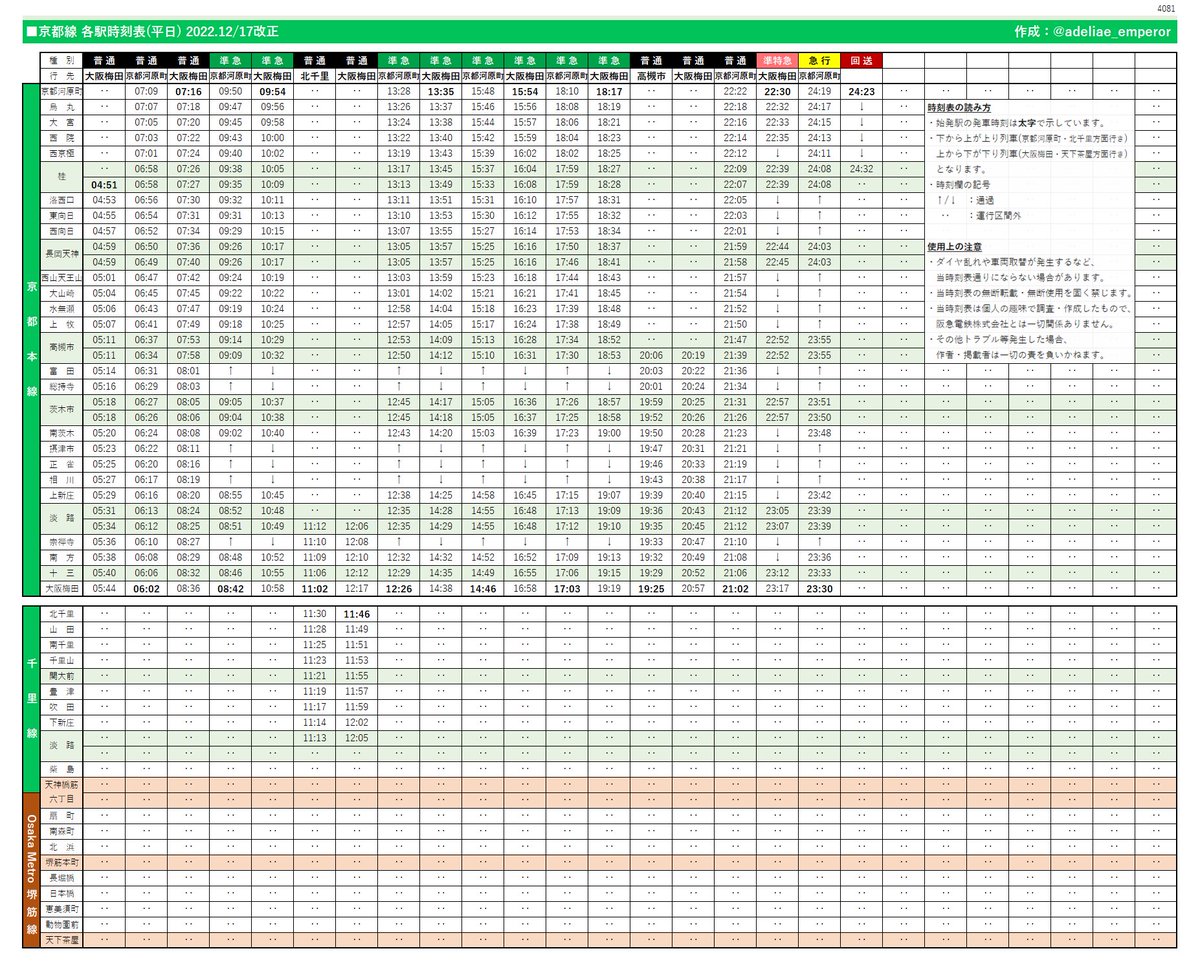Select the bold 15:54 departure time
Viewport: 1200px width, 964px height.
pyautogui.click(x=525, y=91)
